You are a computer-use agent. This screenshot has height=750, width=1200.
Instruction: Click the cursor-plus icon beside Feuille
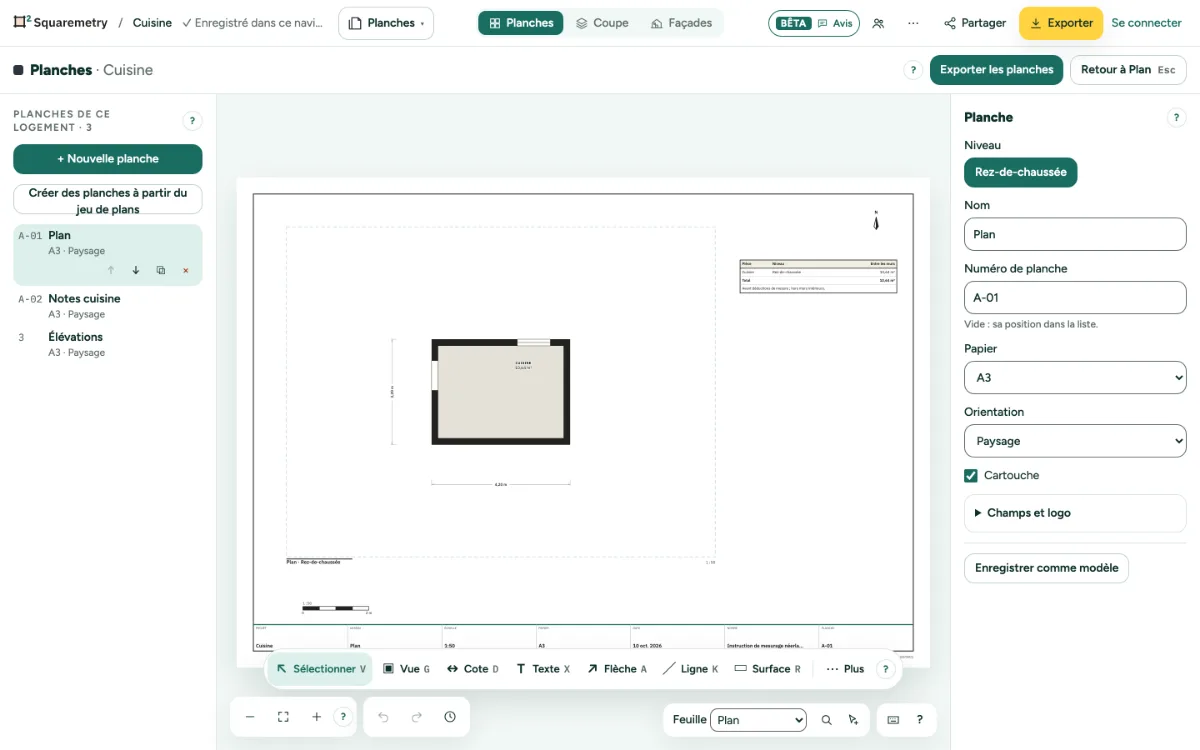tap(853, 720)
